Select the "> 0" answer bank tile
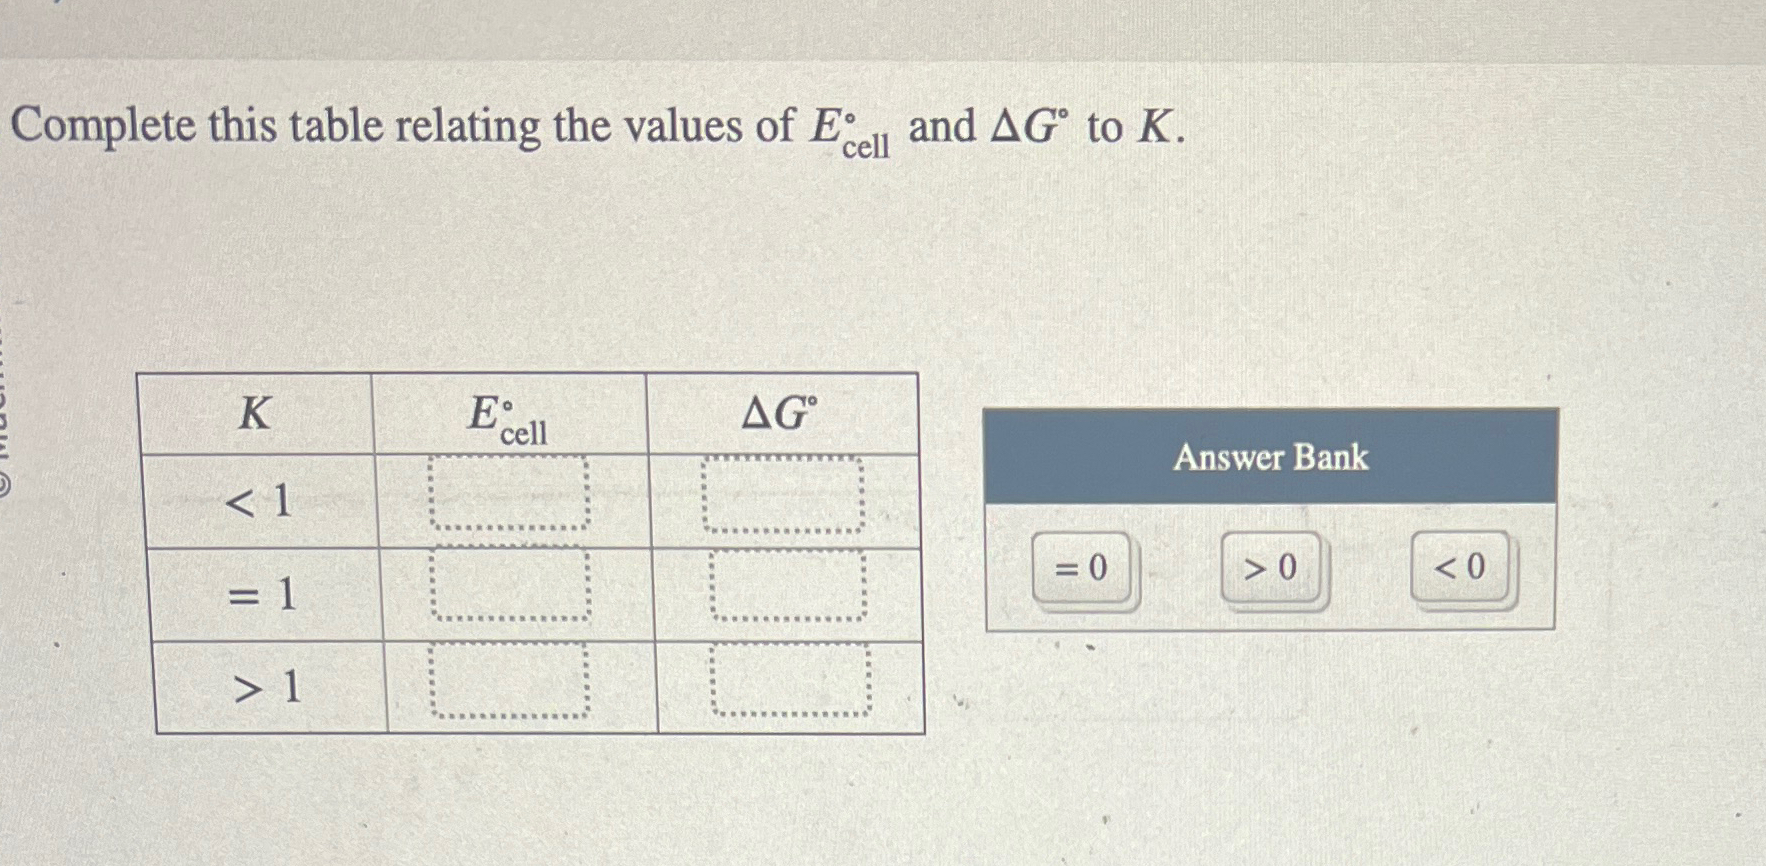 tap(1272, 566)
